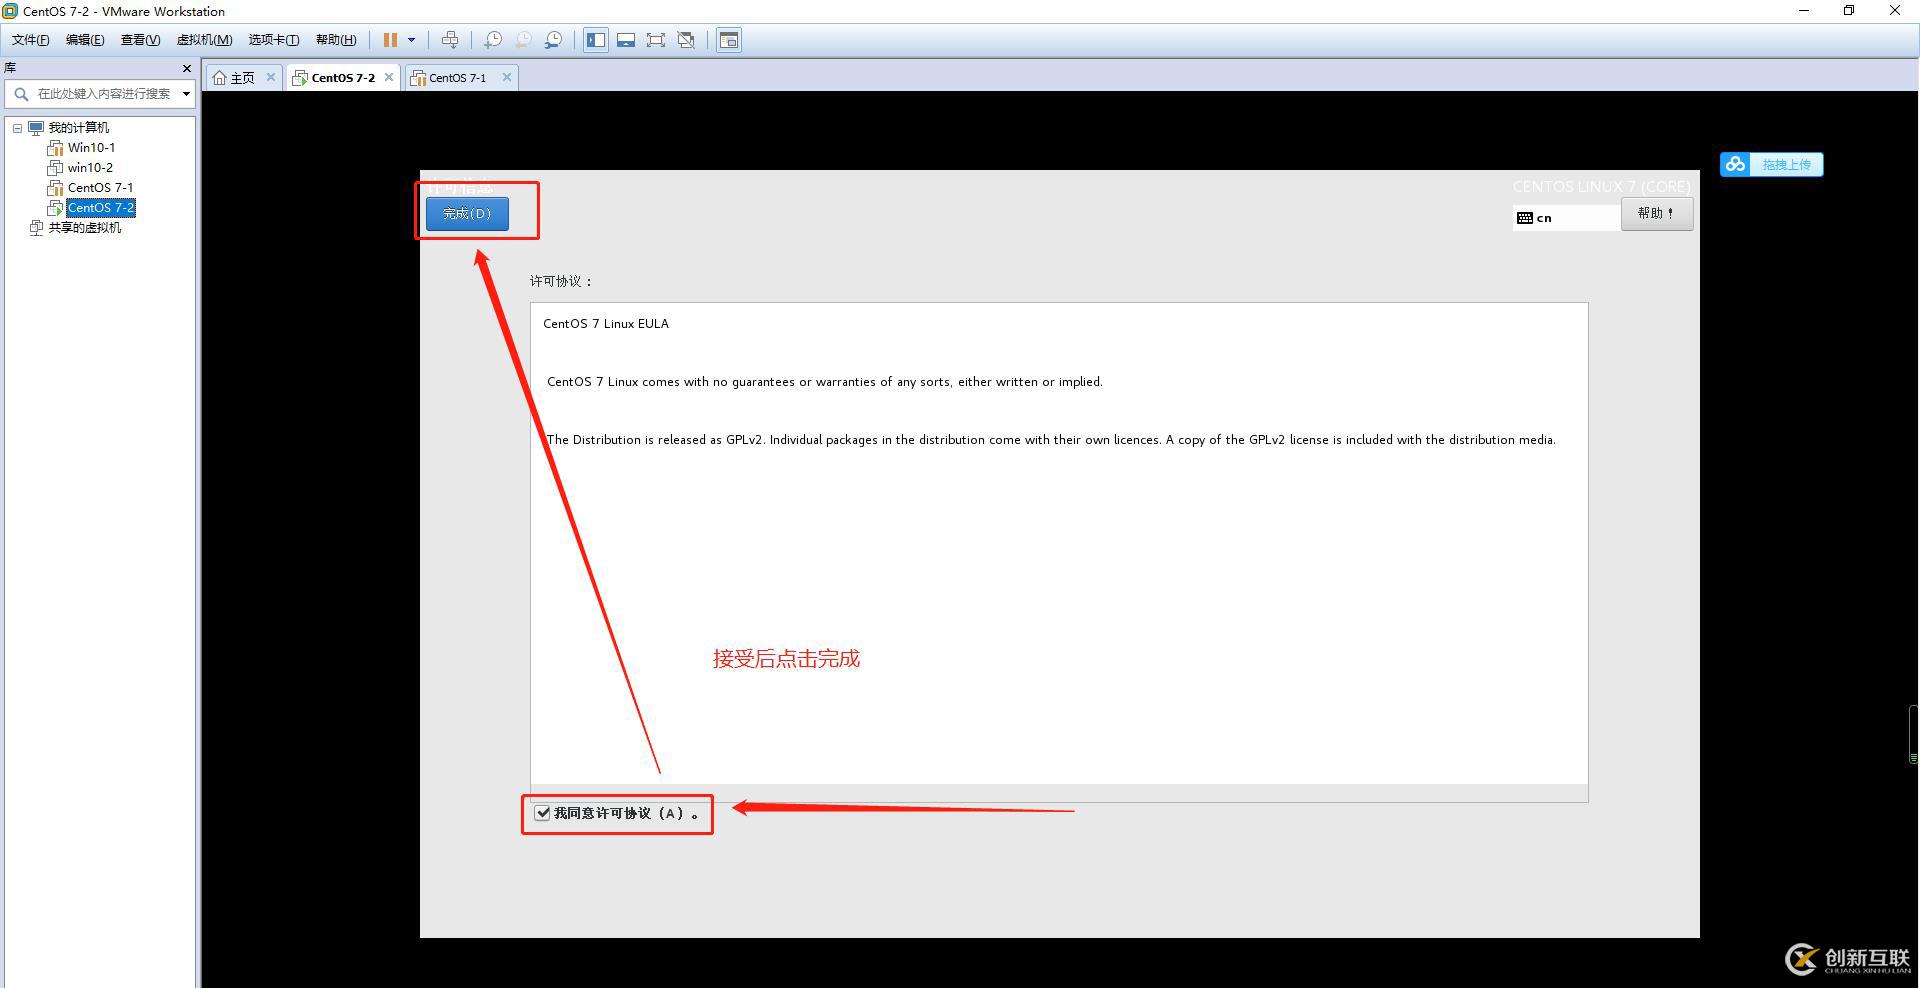1920x988 pixels.
Task: Toggle the 我同意许可协议(A) checkbox
Action: click(x=543, y=813)
